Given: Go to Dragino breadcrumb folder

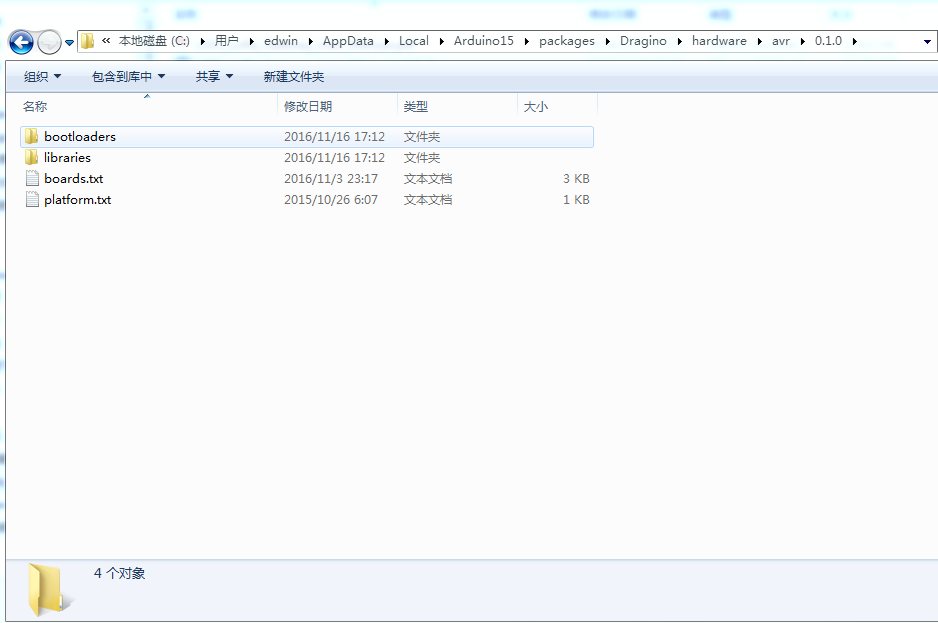Looking at the screenshot, I should 643,41.
